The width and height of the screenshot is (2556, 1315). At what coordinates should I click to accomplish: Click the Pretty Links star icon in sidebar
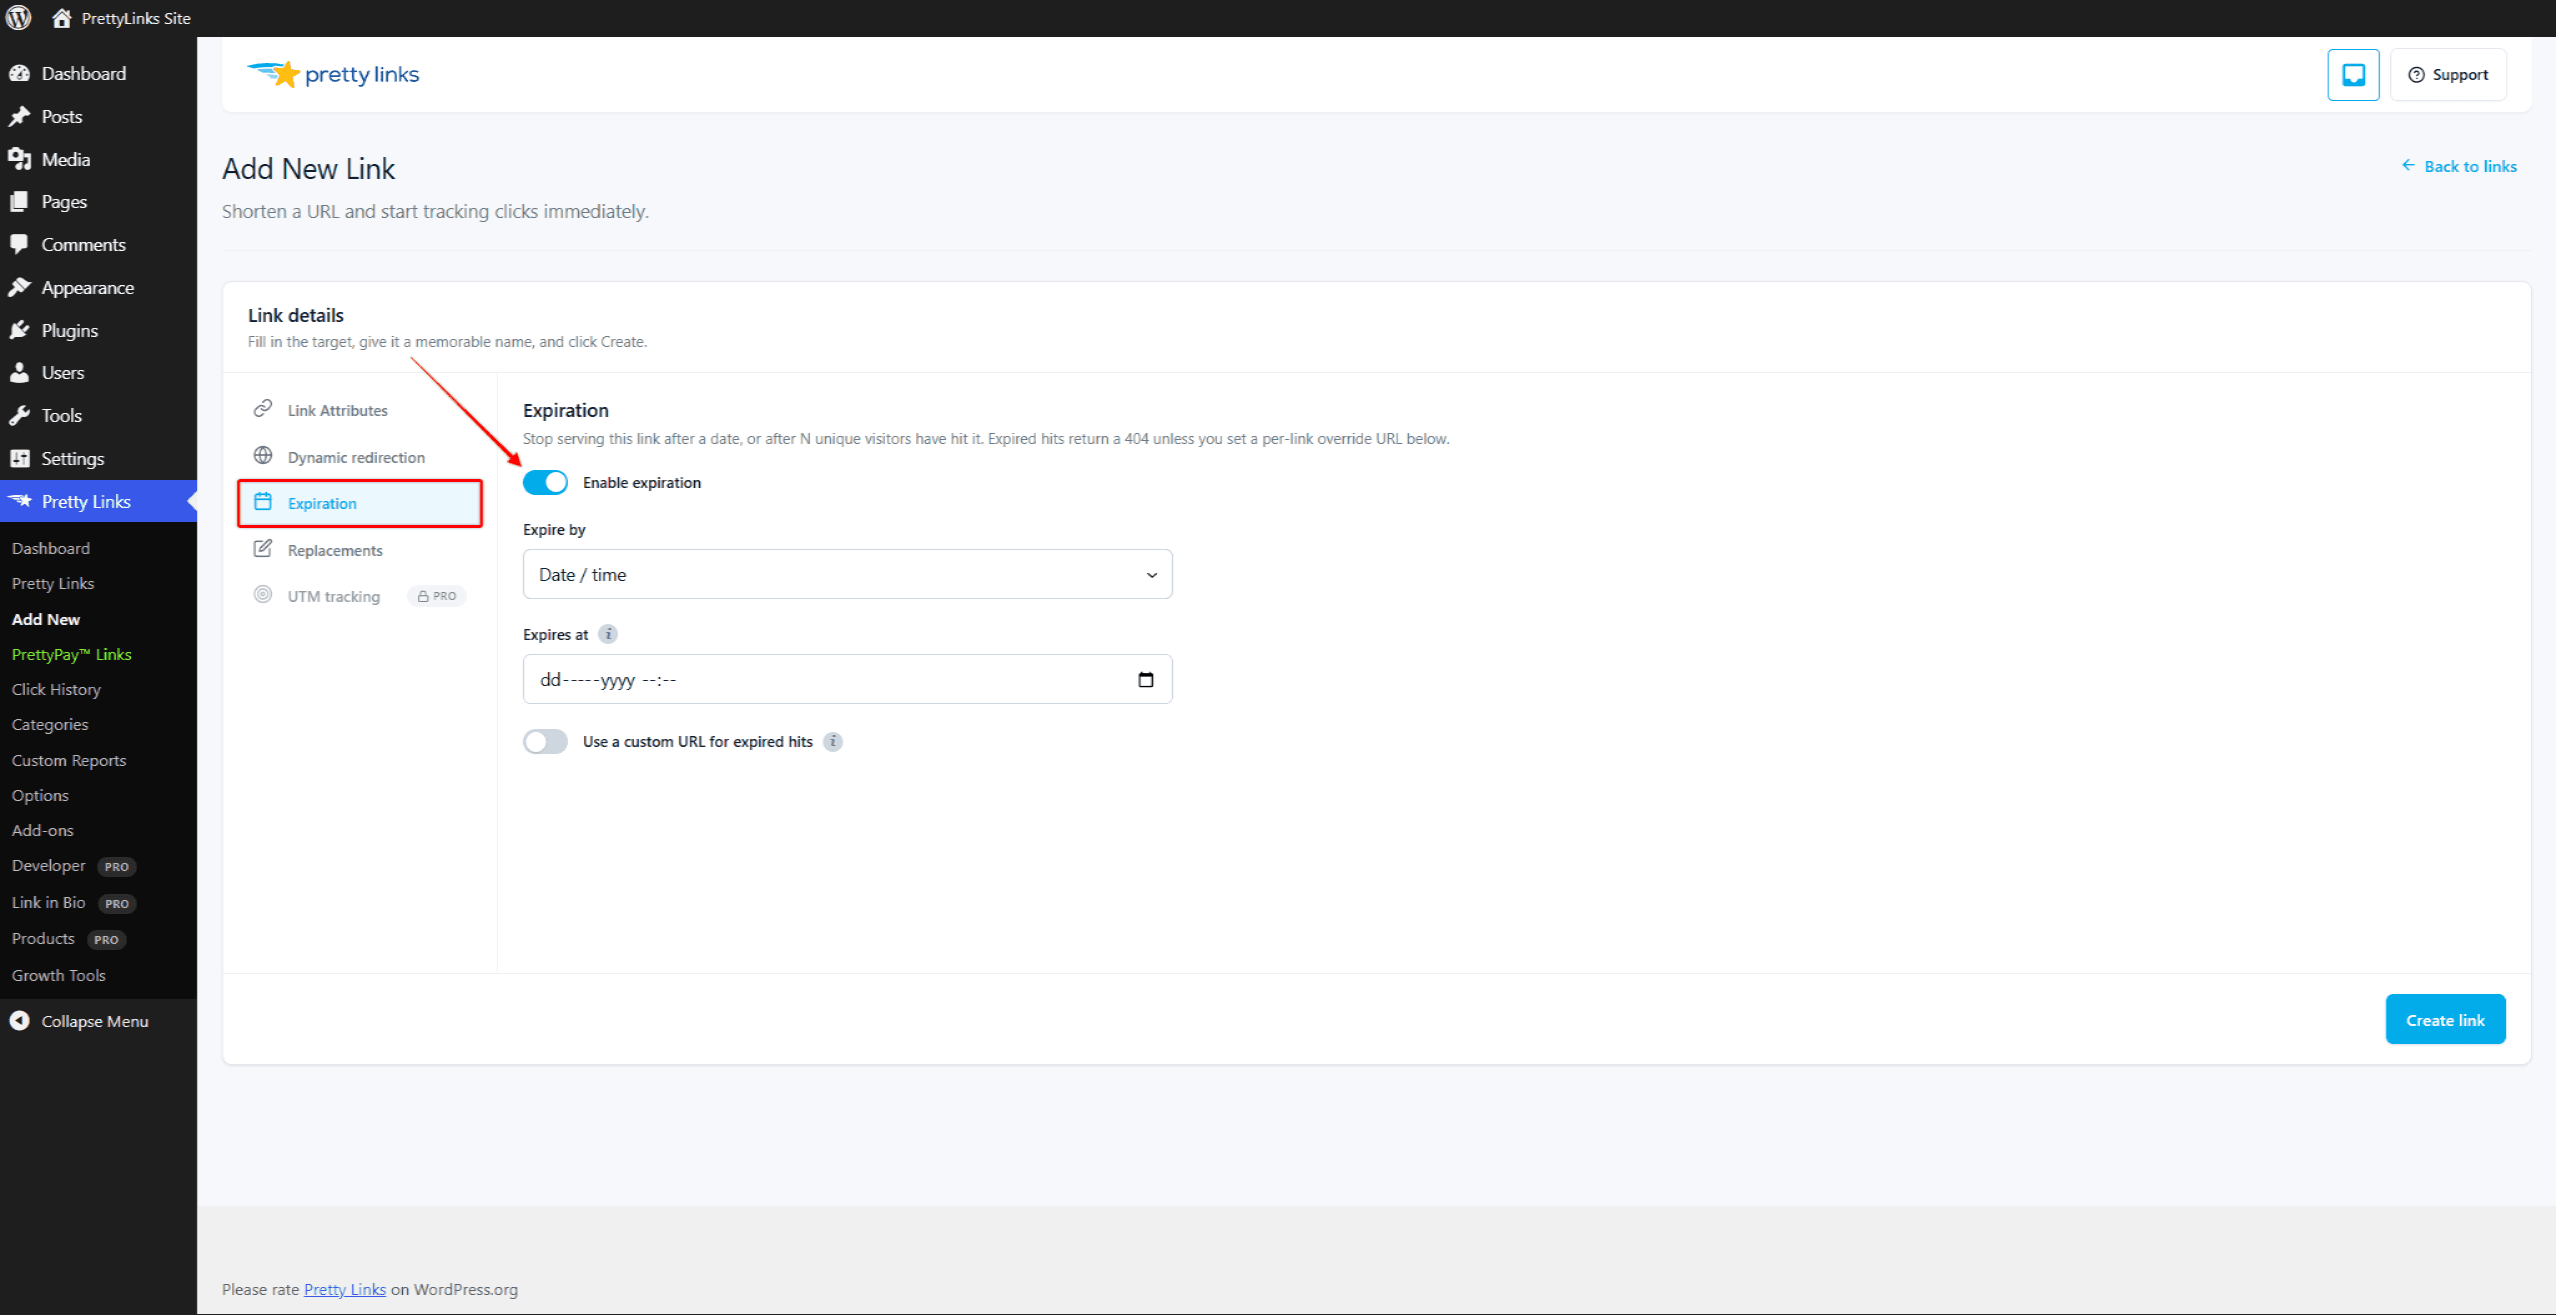(19, 501)
